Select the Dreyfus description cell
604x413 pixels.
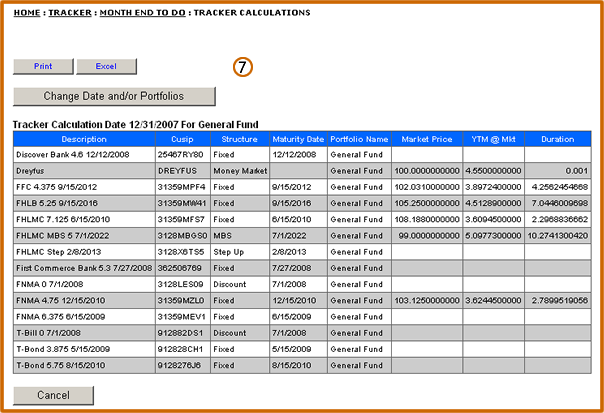[x=84, y=171]
